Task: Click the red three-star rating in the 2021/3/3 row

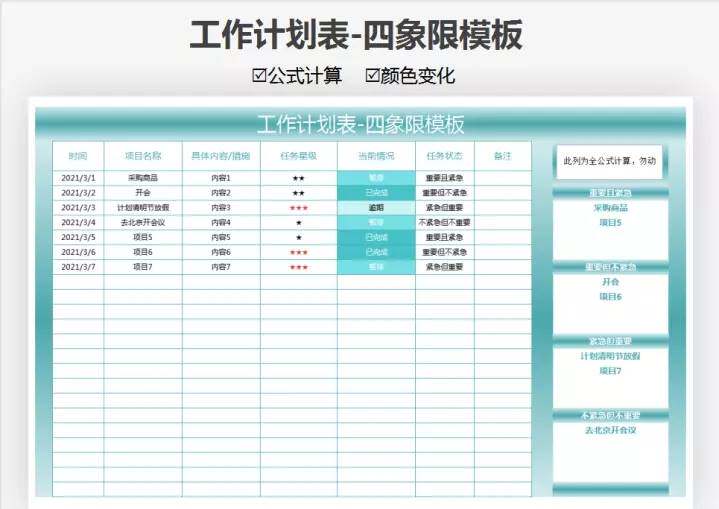Action: (299, 208)
